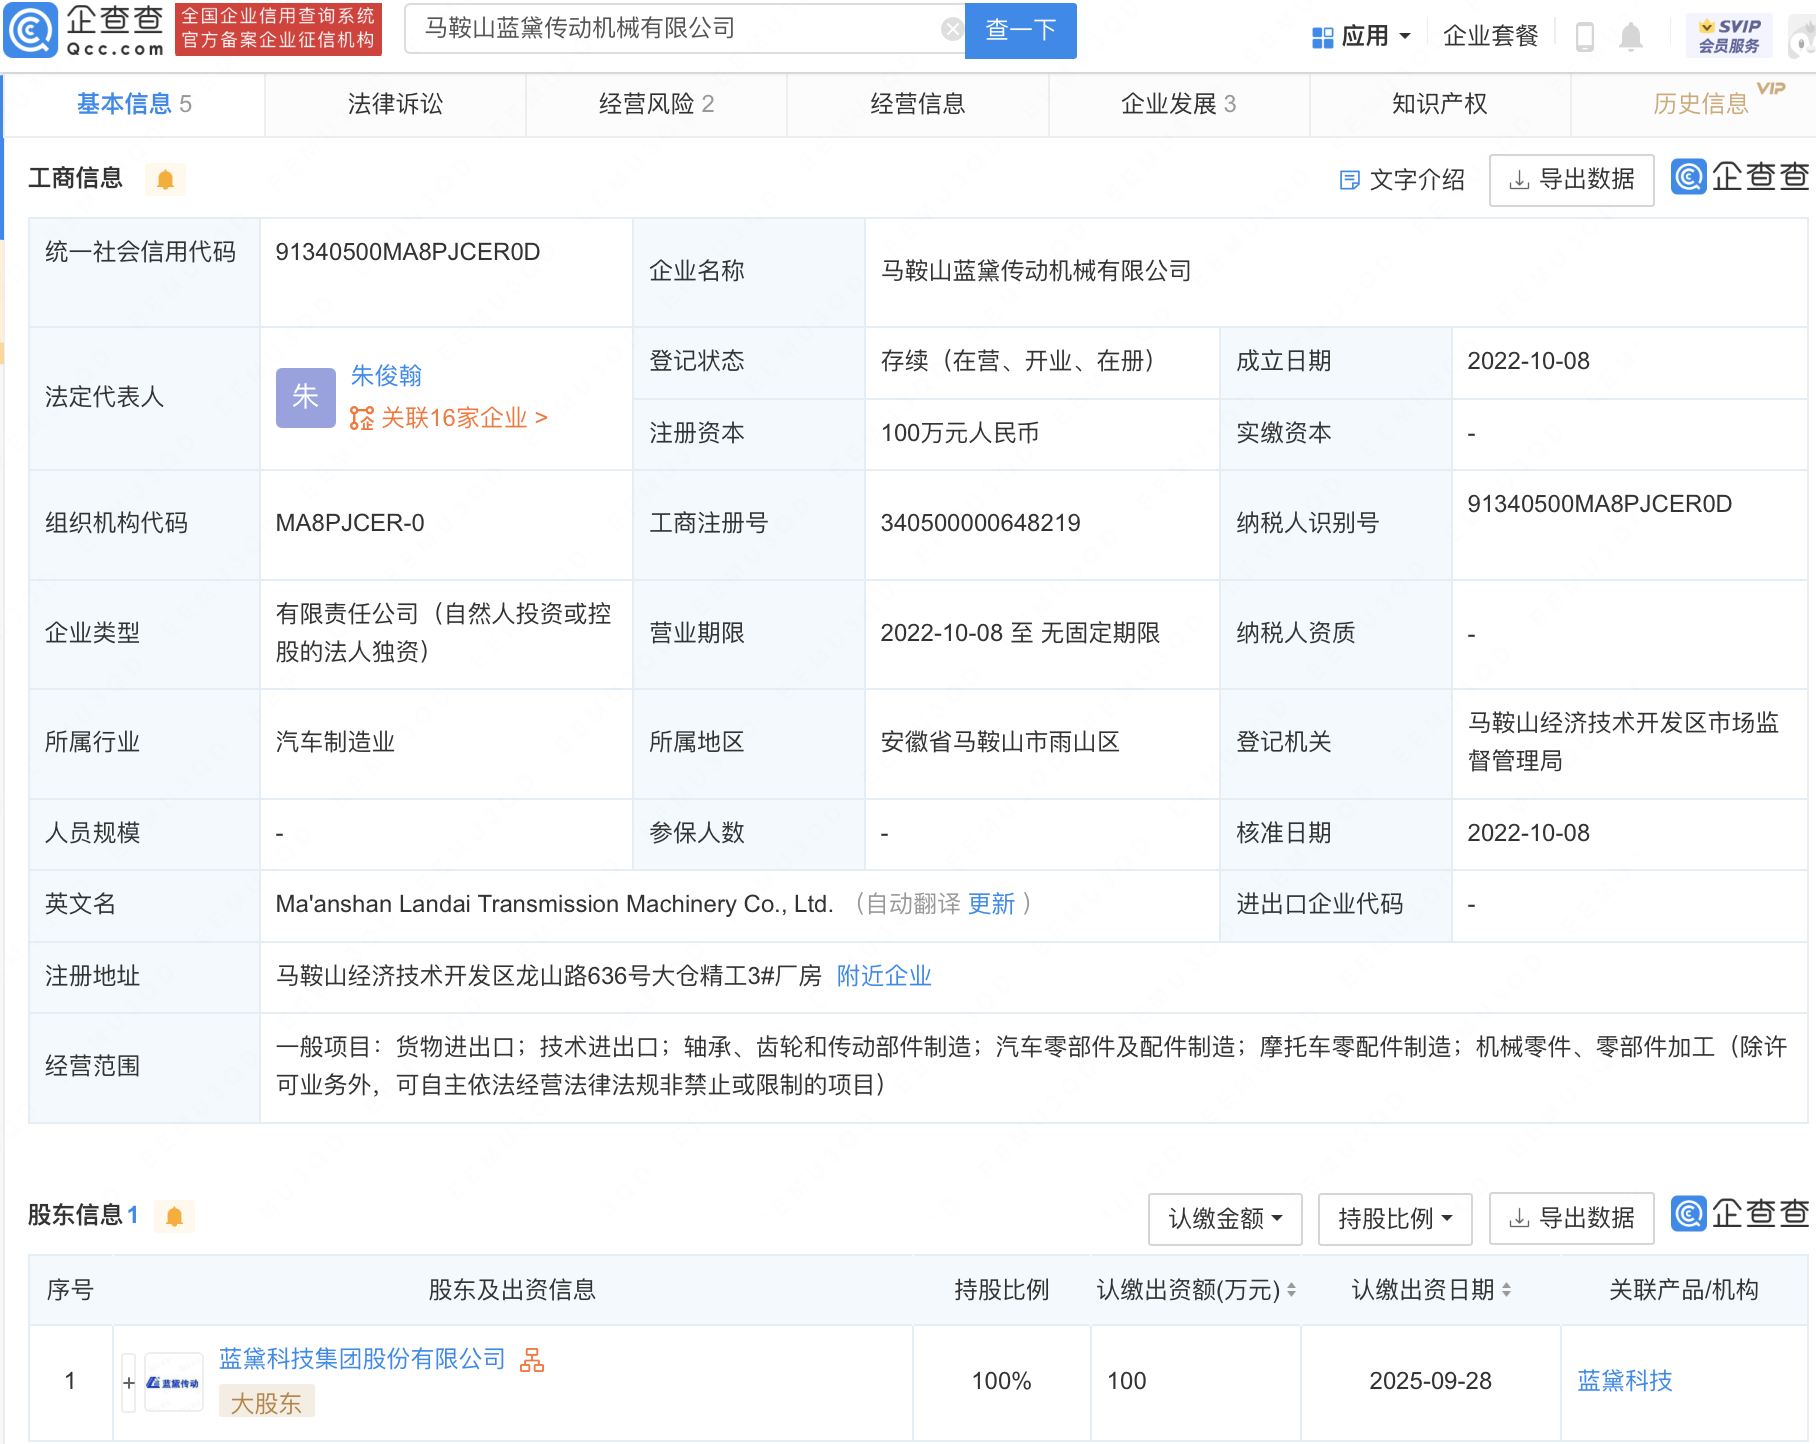
Task: Select 工商注册号 value 340500000648219
Action: [x=980, y=523]
